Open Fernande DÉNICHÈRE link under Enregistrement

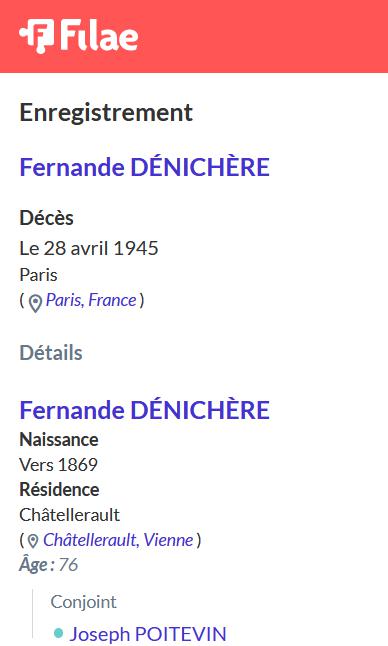[x=145, y=167]
